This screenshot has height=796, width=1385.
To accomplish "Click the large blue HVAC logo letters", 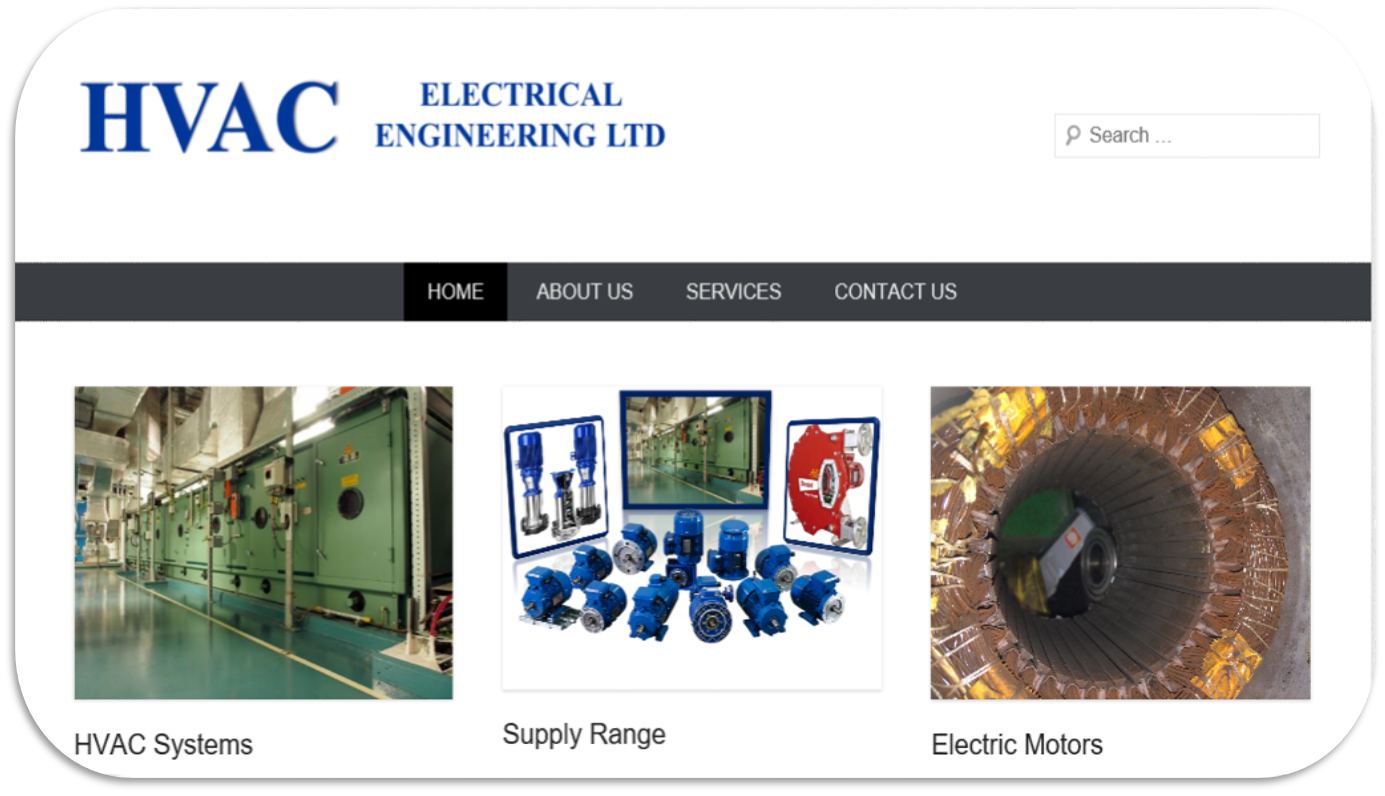I will 209,117.
